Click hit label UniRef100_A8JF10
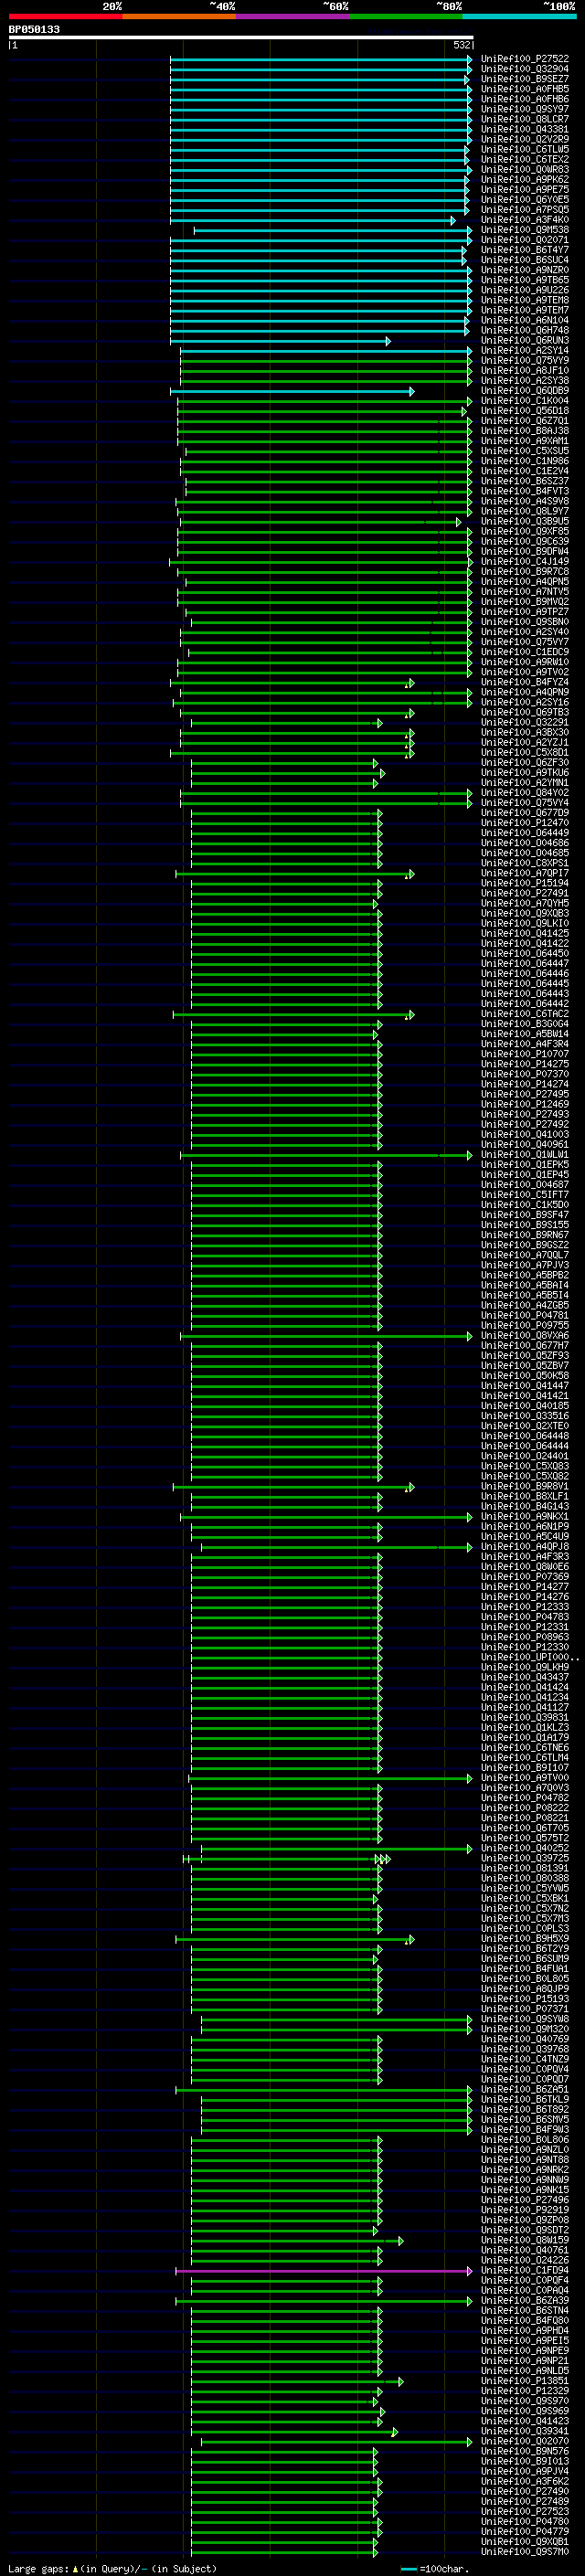Screen dimensions: 585x2576 tap(524, 371)
